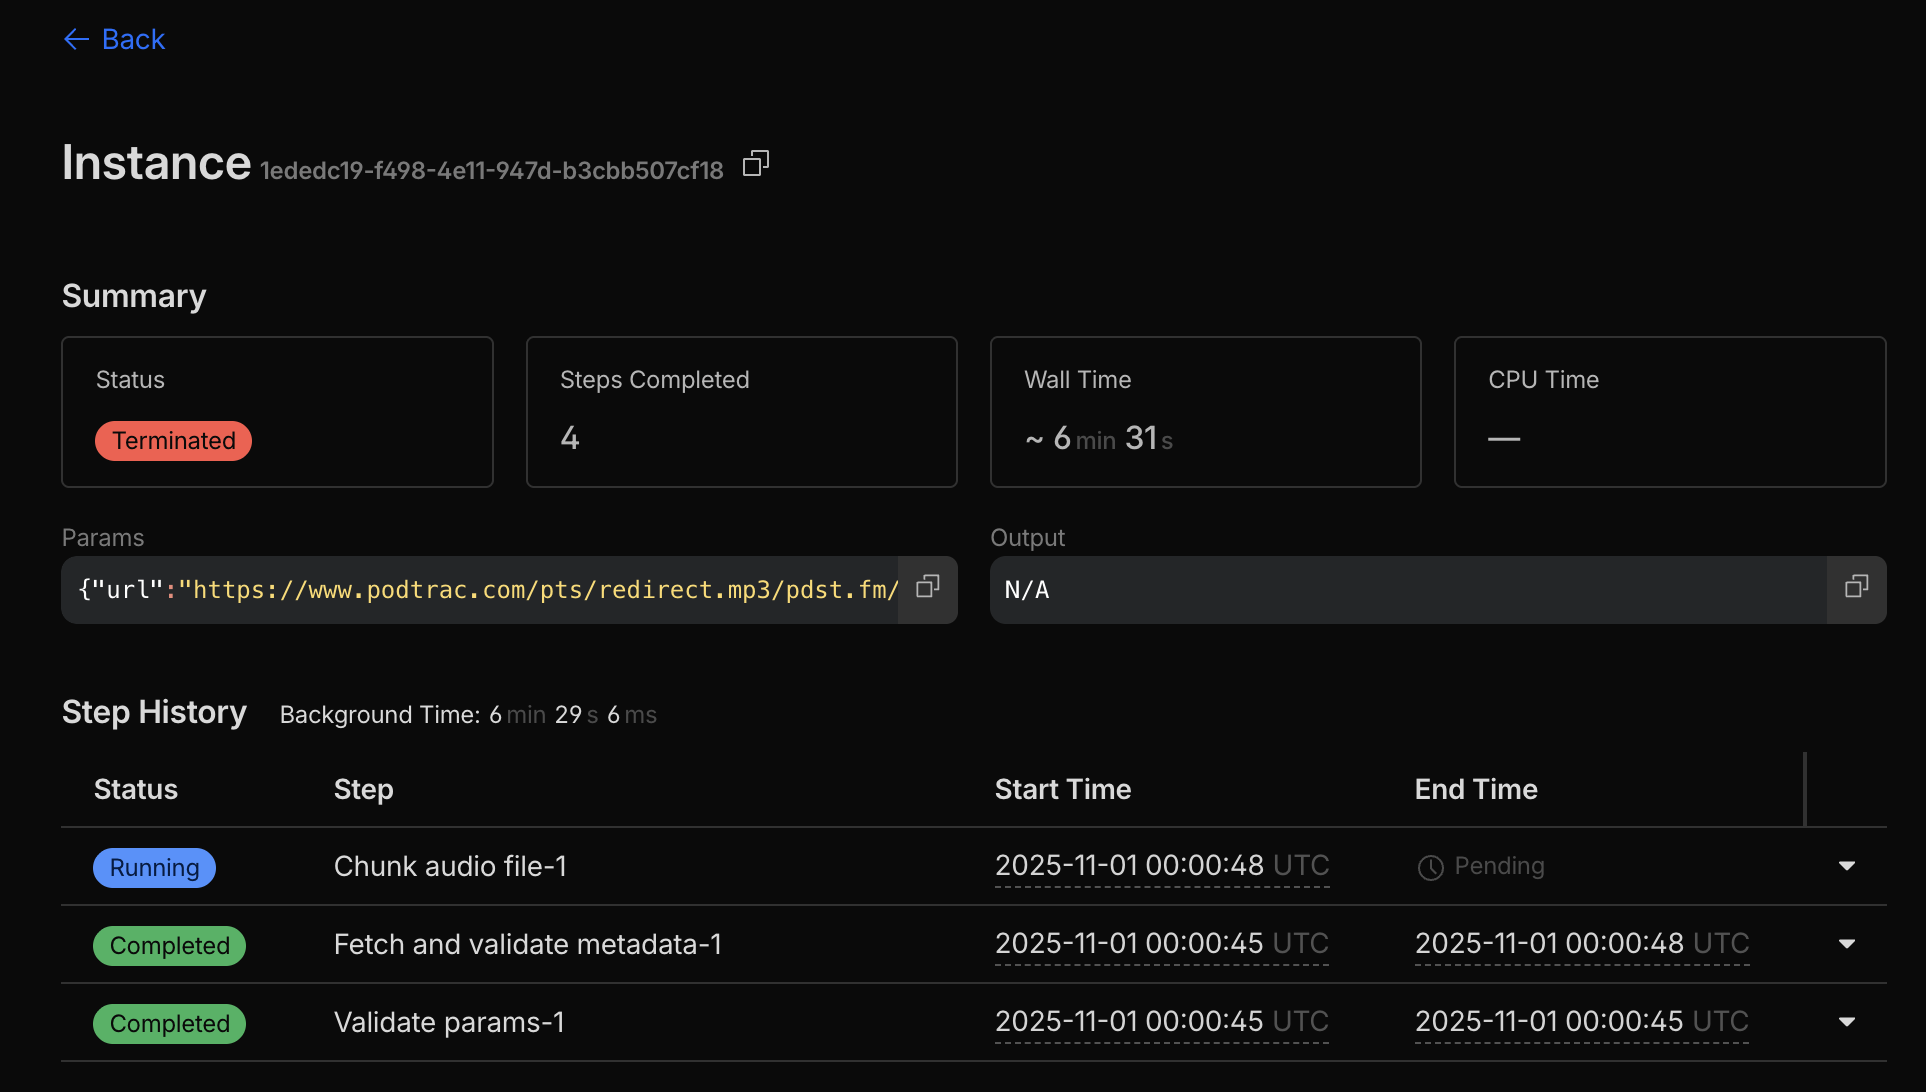
Task: Go Back to the previous page
Action: [133, 39]
